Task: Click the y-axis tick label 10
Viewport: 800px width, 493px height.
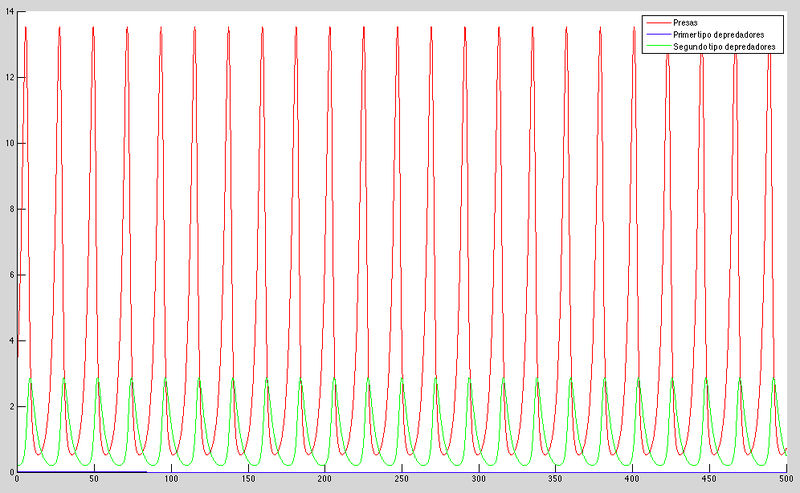Action: click(x=8, y=143)
